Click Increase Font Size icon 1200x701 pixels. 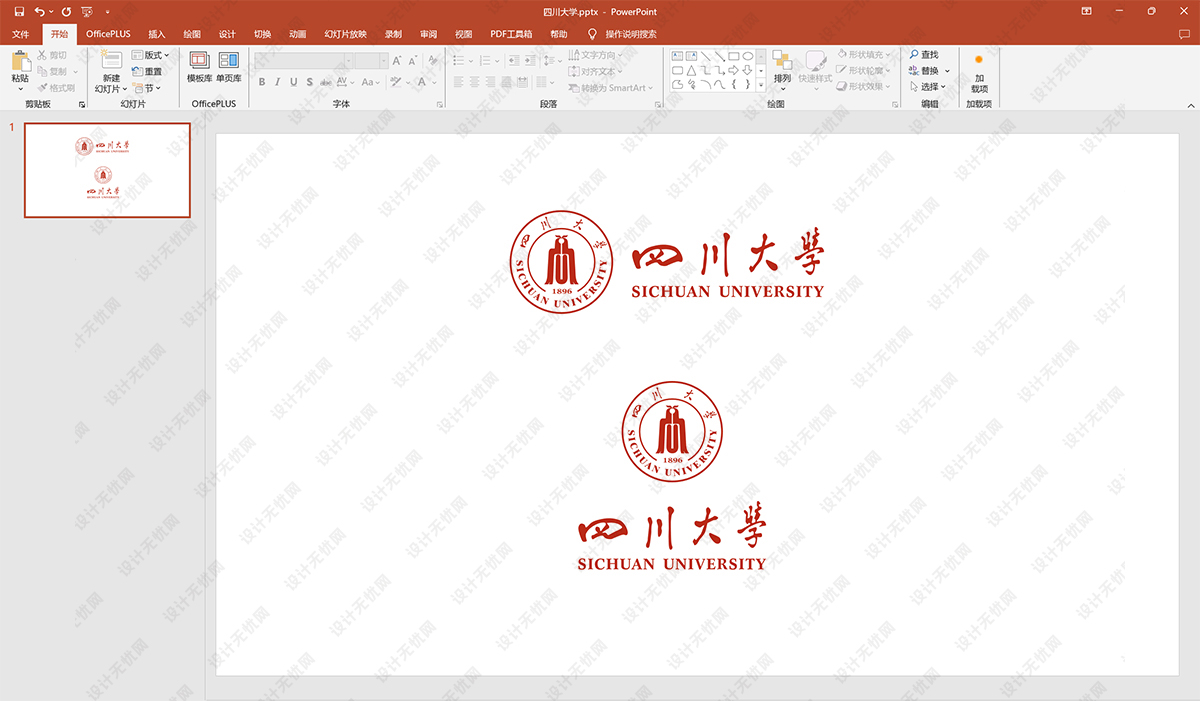point(397,61)
